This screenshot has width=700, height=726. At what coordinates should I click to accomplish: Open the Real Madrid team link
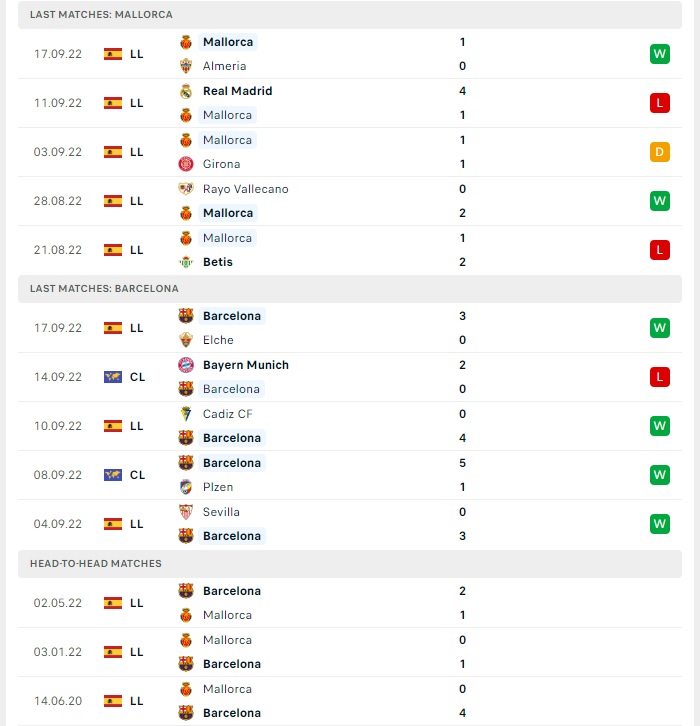238,91
